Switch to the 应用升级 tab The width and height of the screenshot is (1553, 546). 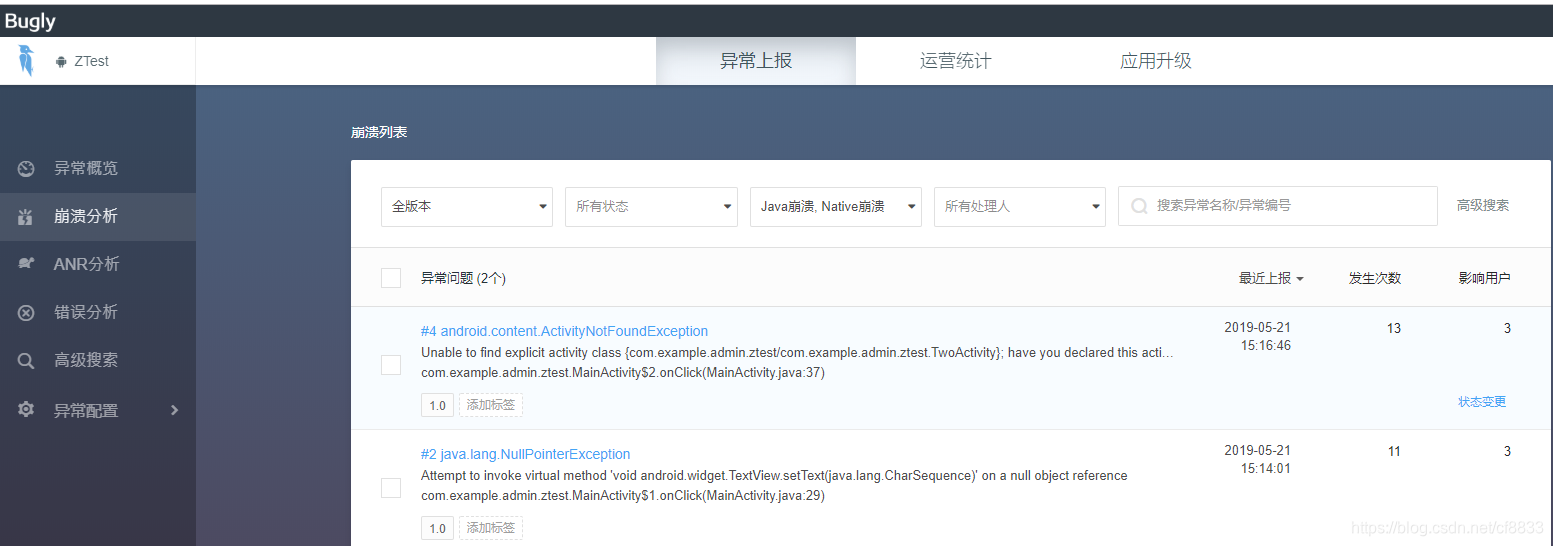[x=1156, y=61]
